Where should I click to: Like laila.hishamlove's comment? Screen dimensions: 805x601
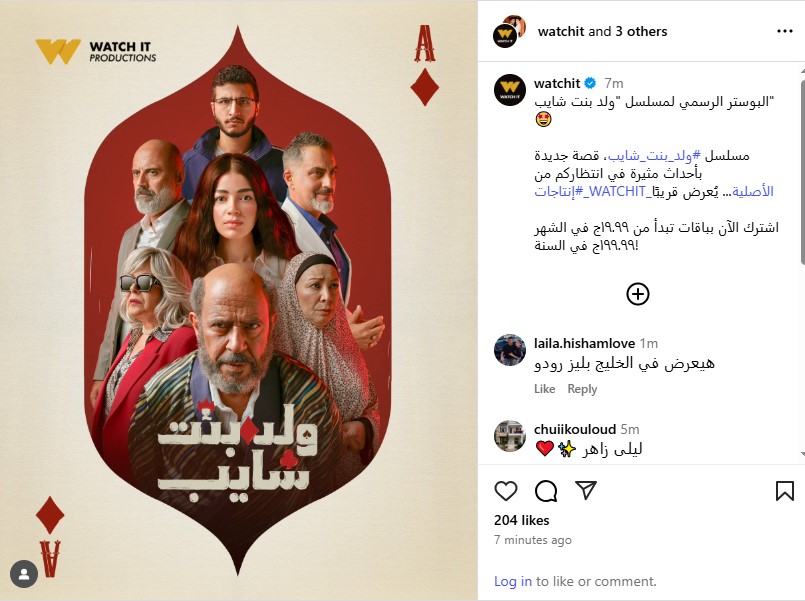click(544, 389)
